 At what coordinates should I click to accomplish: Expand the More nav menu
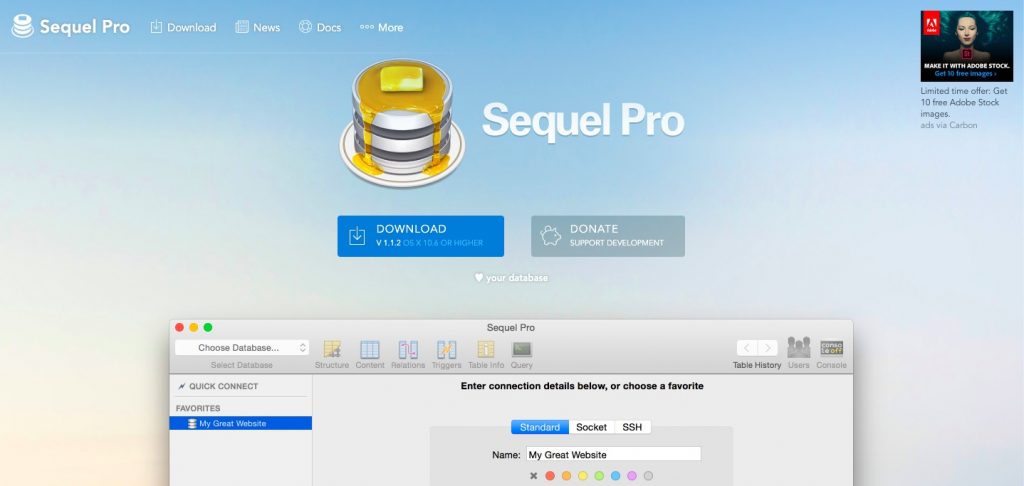[381, 27]
